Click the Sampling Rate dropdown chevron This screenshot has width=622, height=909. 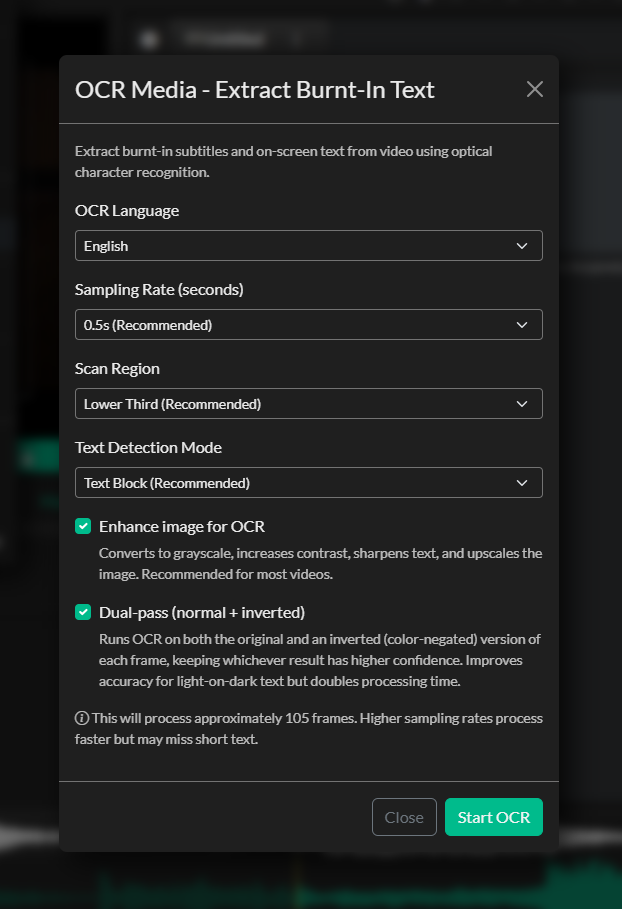point(522,324)
